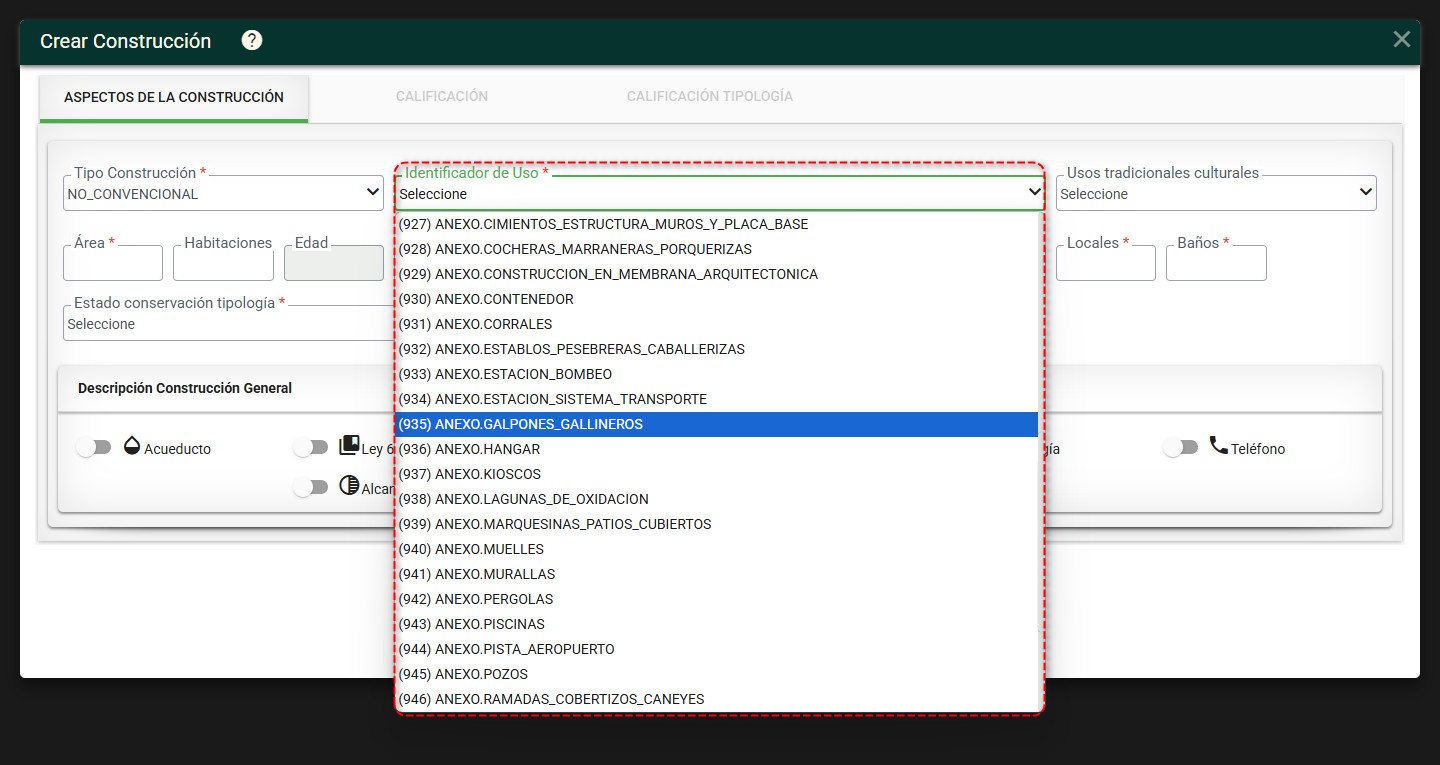This screenshot has width=1440, height=765.
Task: Choose (936) ANEXO.HANGAR
Action: click(x=717, y=449)
